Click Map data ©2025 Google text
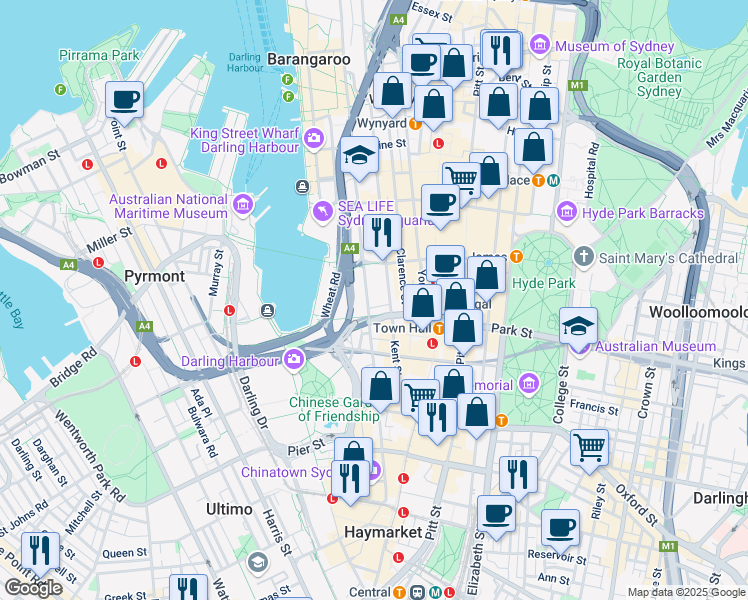The width and height of the screenshot is (748, 600). 686,593
